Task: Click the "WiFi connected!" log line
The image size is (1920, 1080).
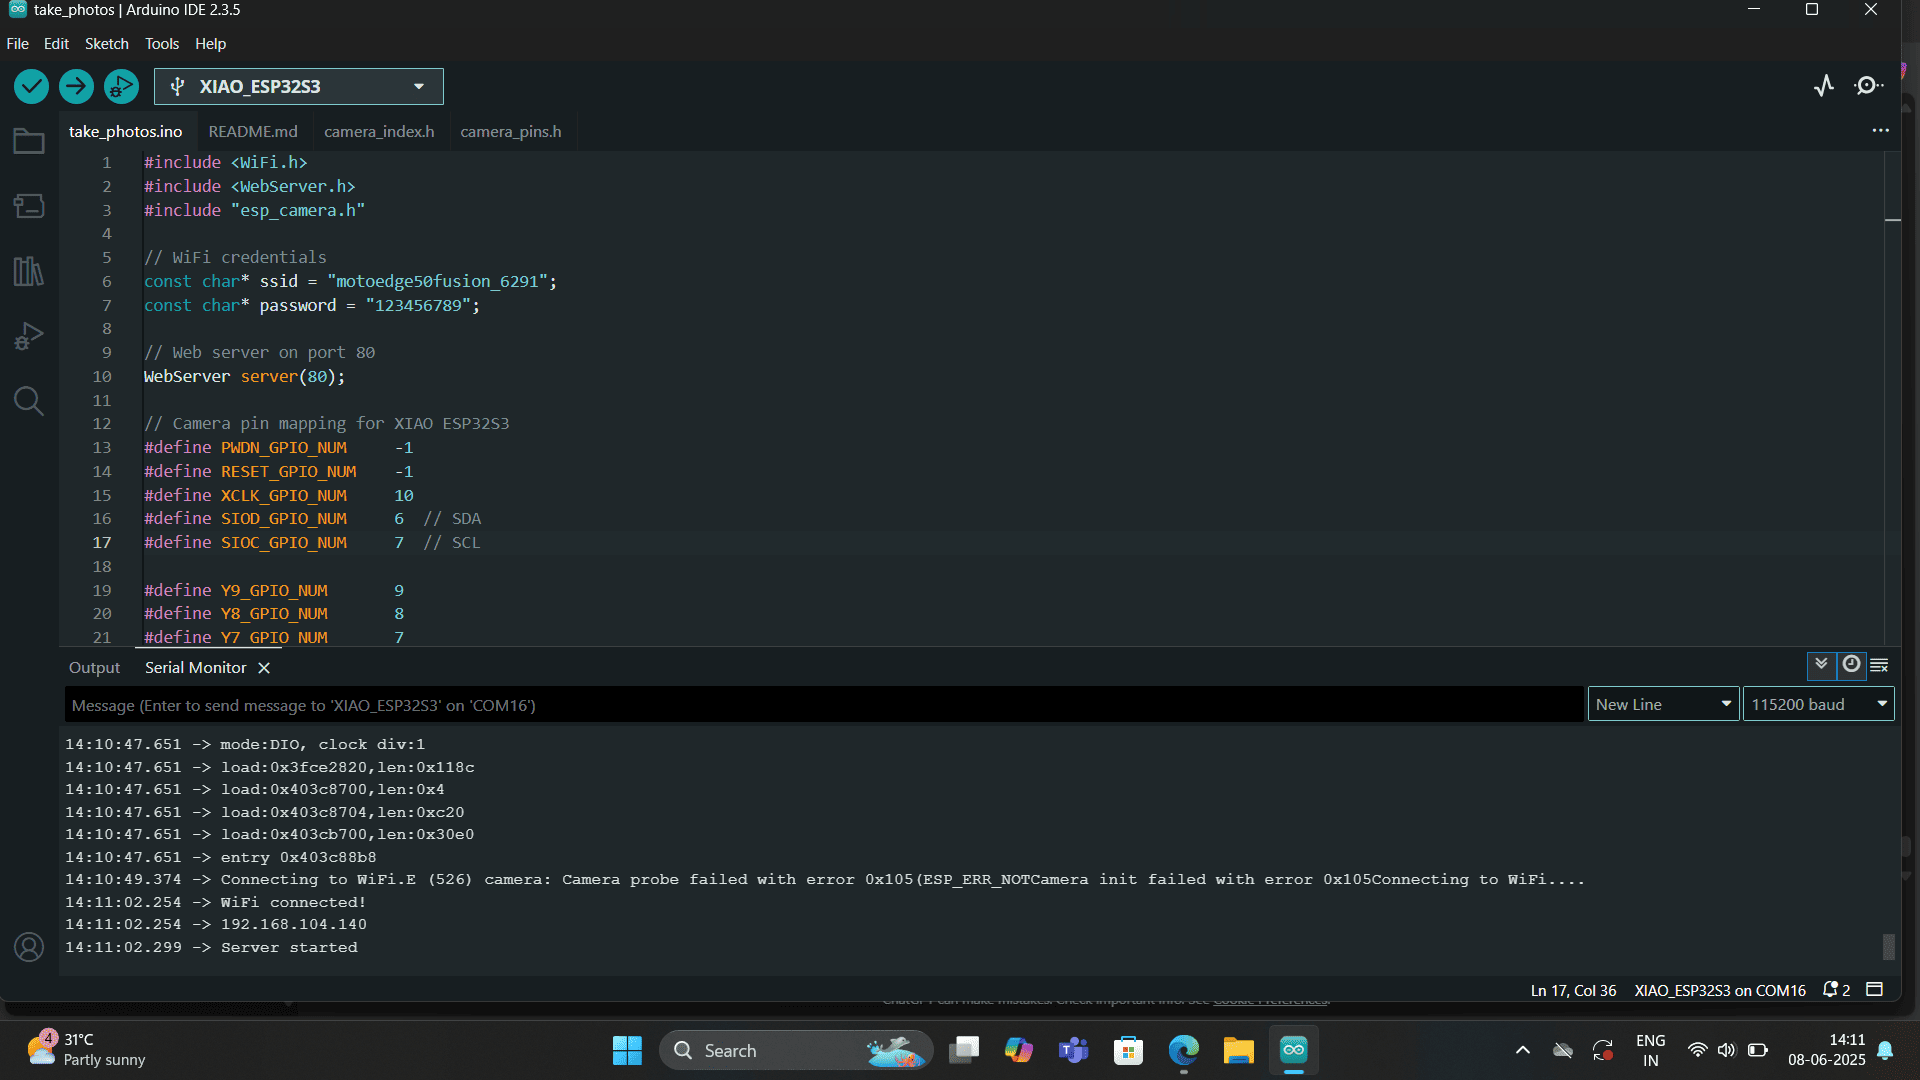Action: pyautogui.click(x=293, y=903)
